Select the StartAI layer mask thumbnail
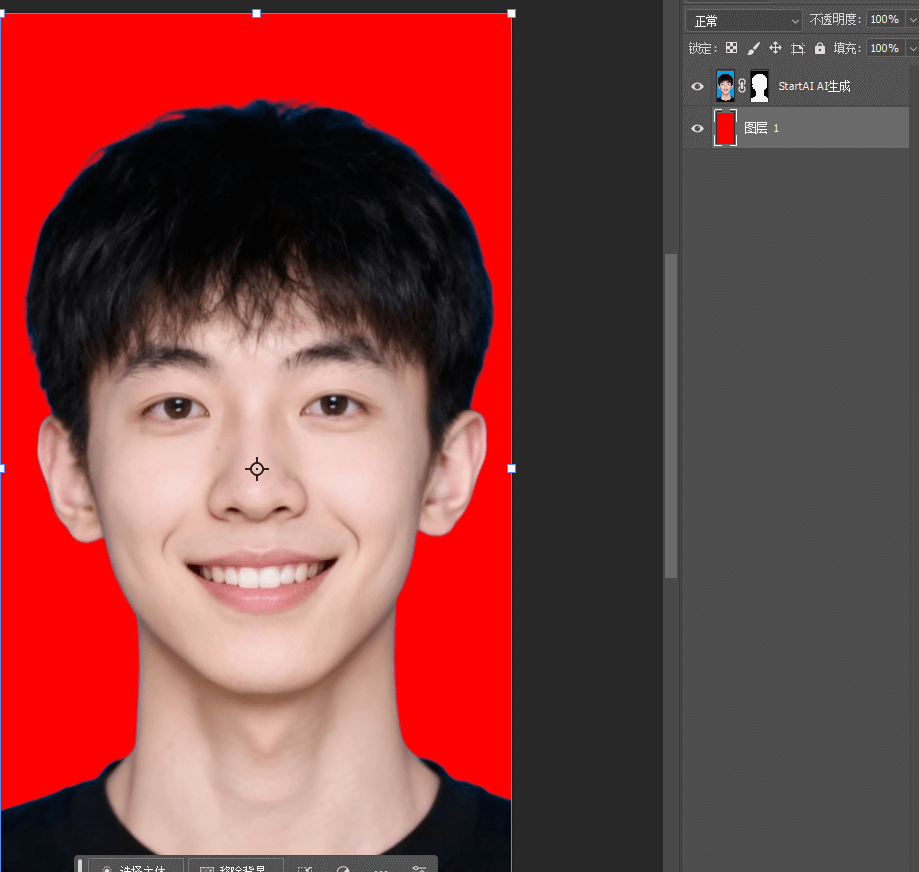 point(759,86)
